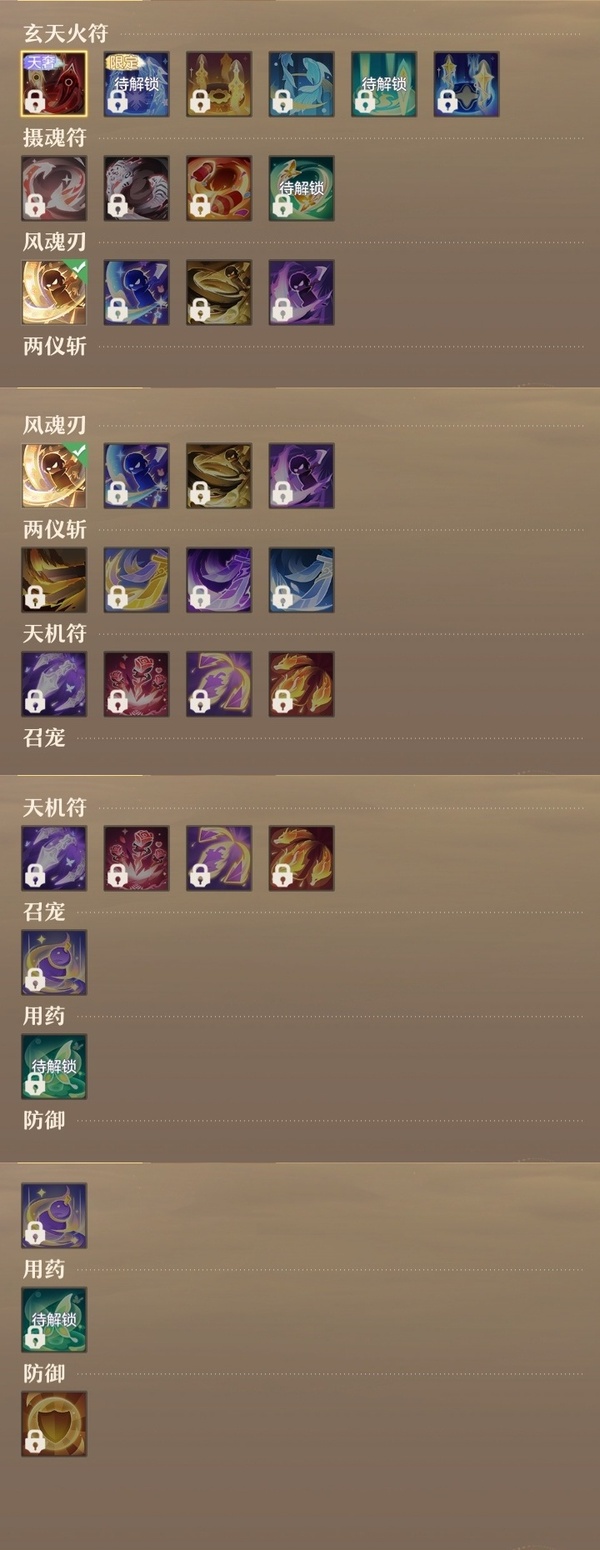Image resolution: width=600 pixels, height=1550 pixels.
Task: Pick the golden-brown locked 玄天火符 skin
Action: [x=218, y=84]
